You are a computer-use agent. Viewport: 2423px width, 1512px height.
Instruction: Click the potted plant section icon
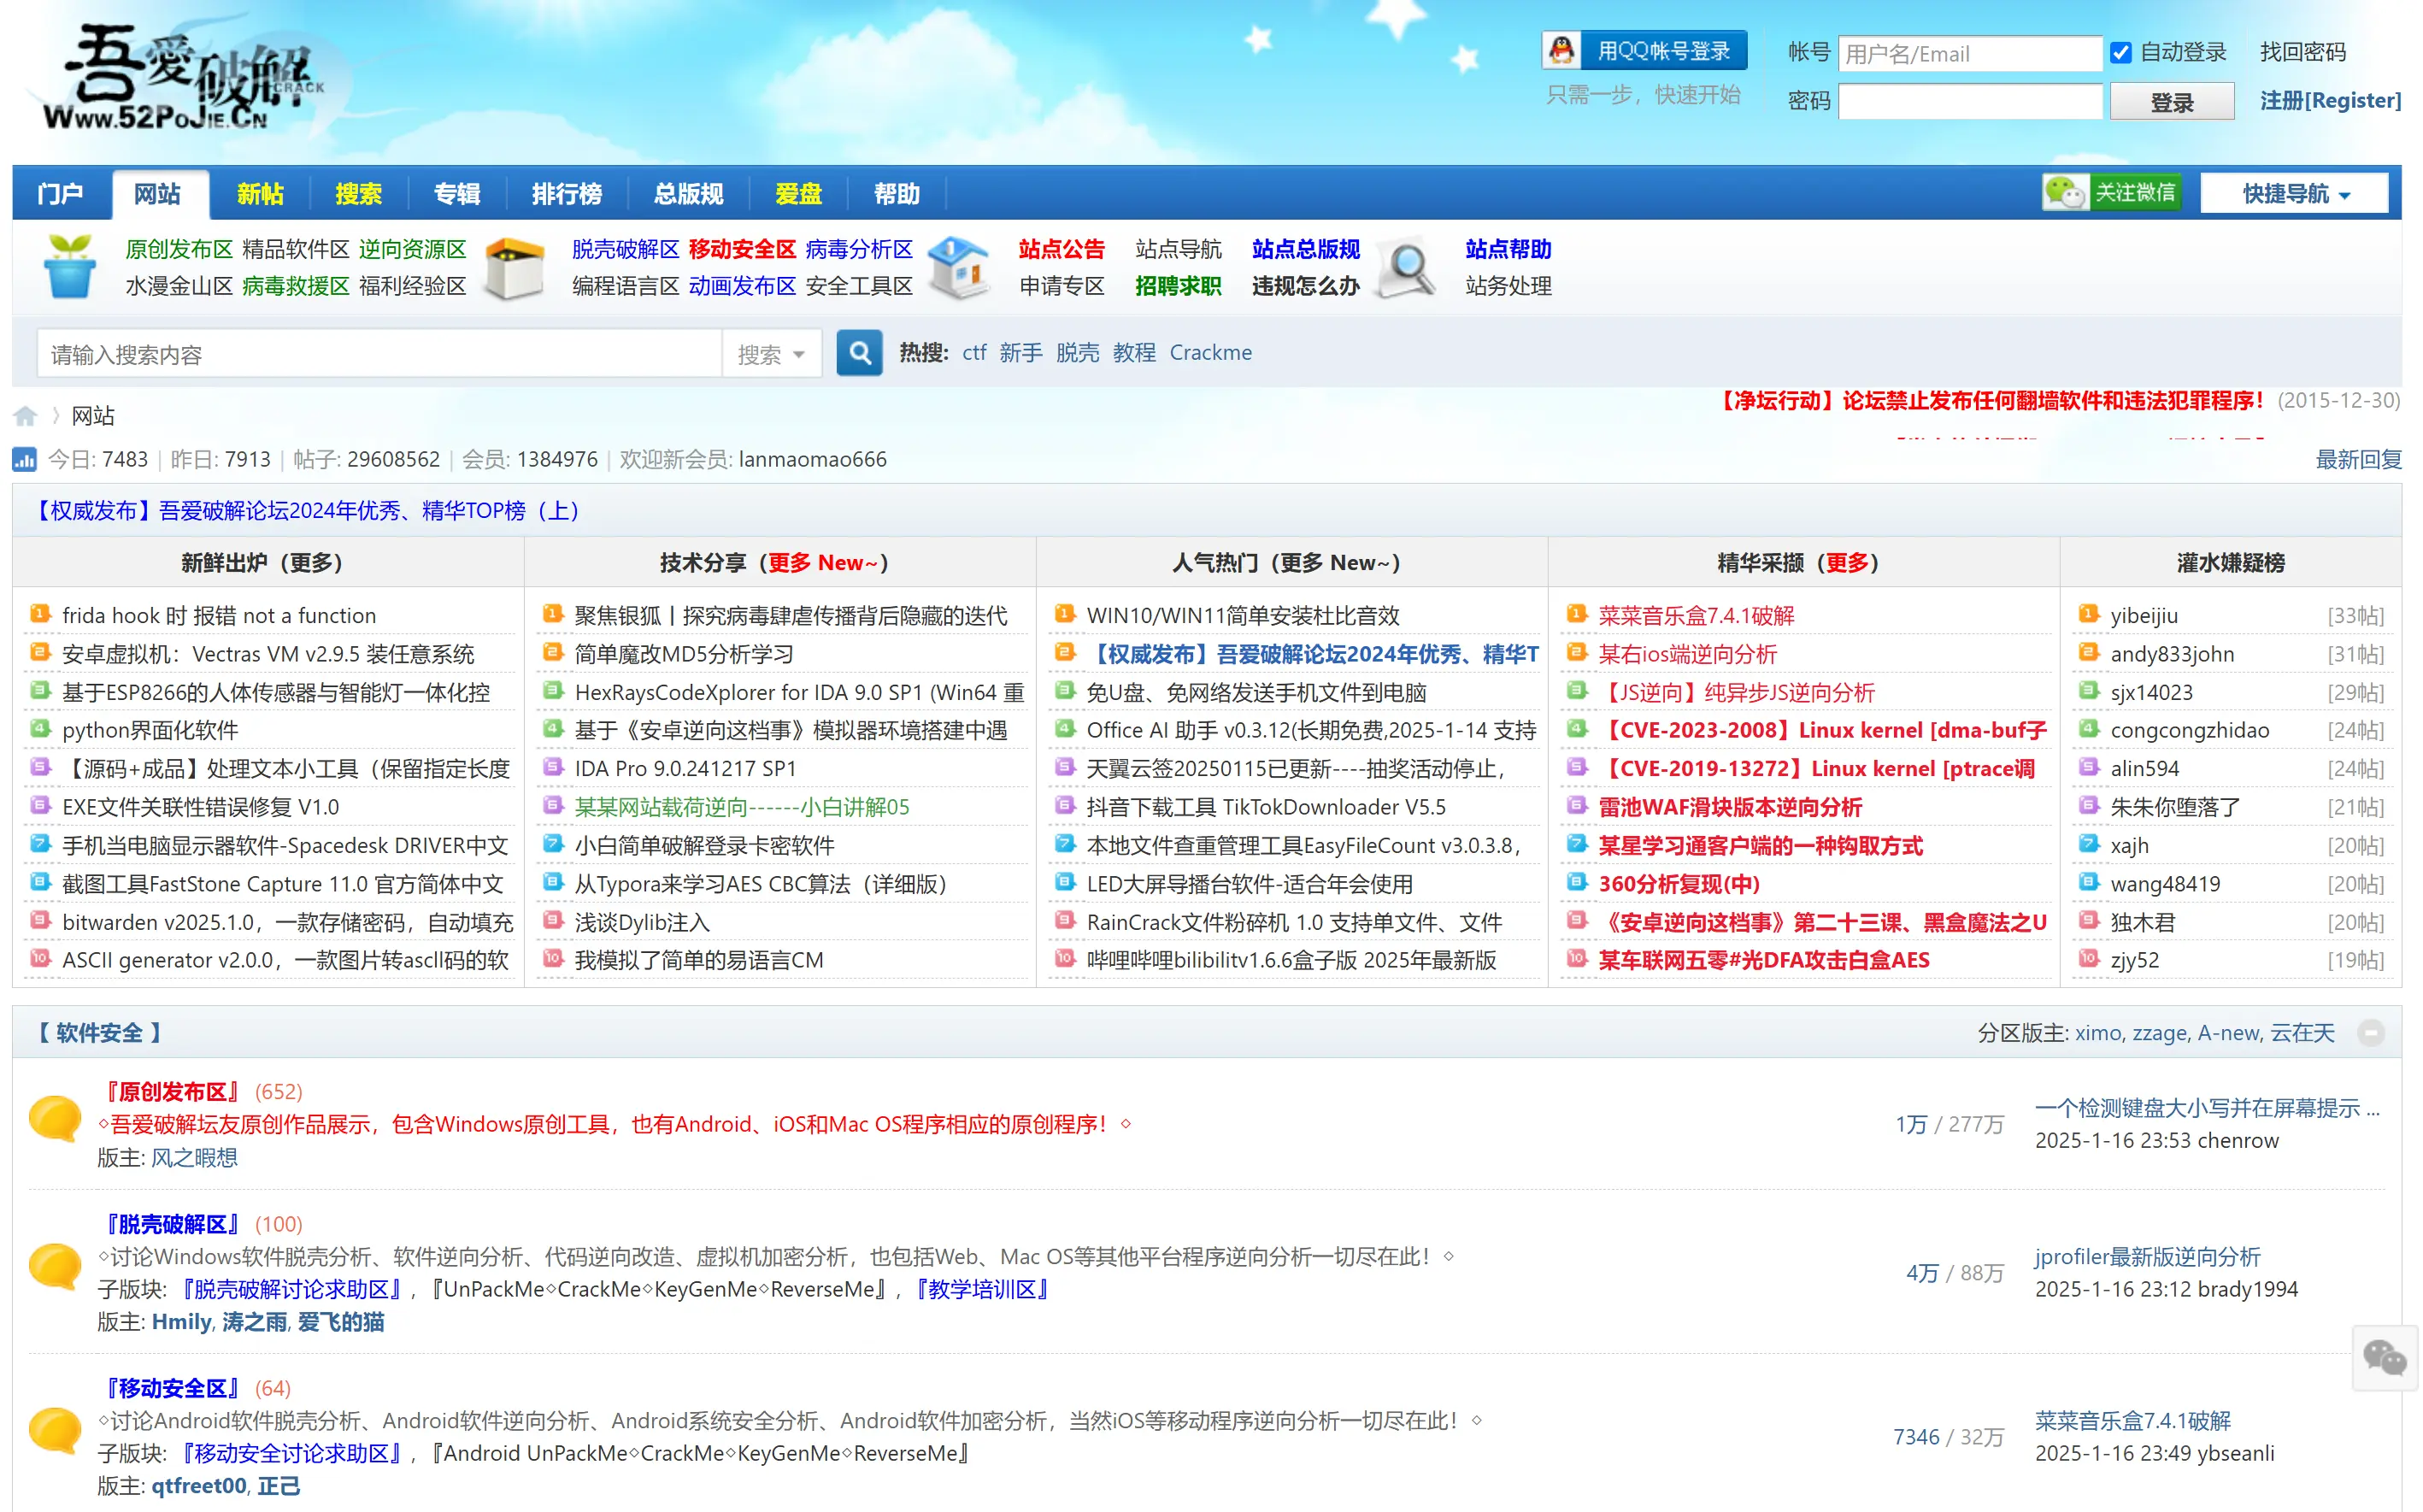tap(70, 267)
